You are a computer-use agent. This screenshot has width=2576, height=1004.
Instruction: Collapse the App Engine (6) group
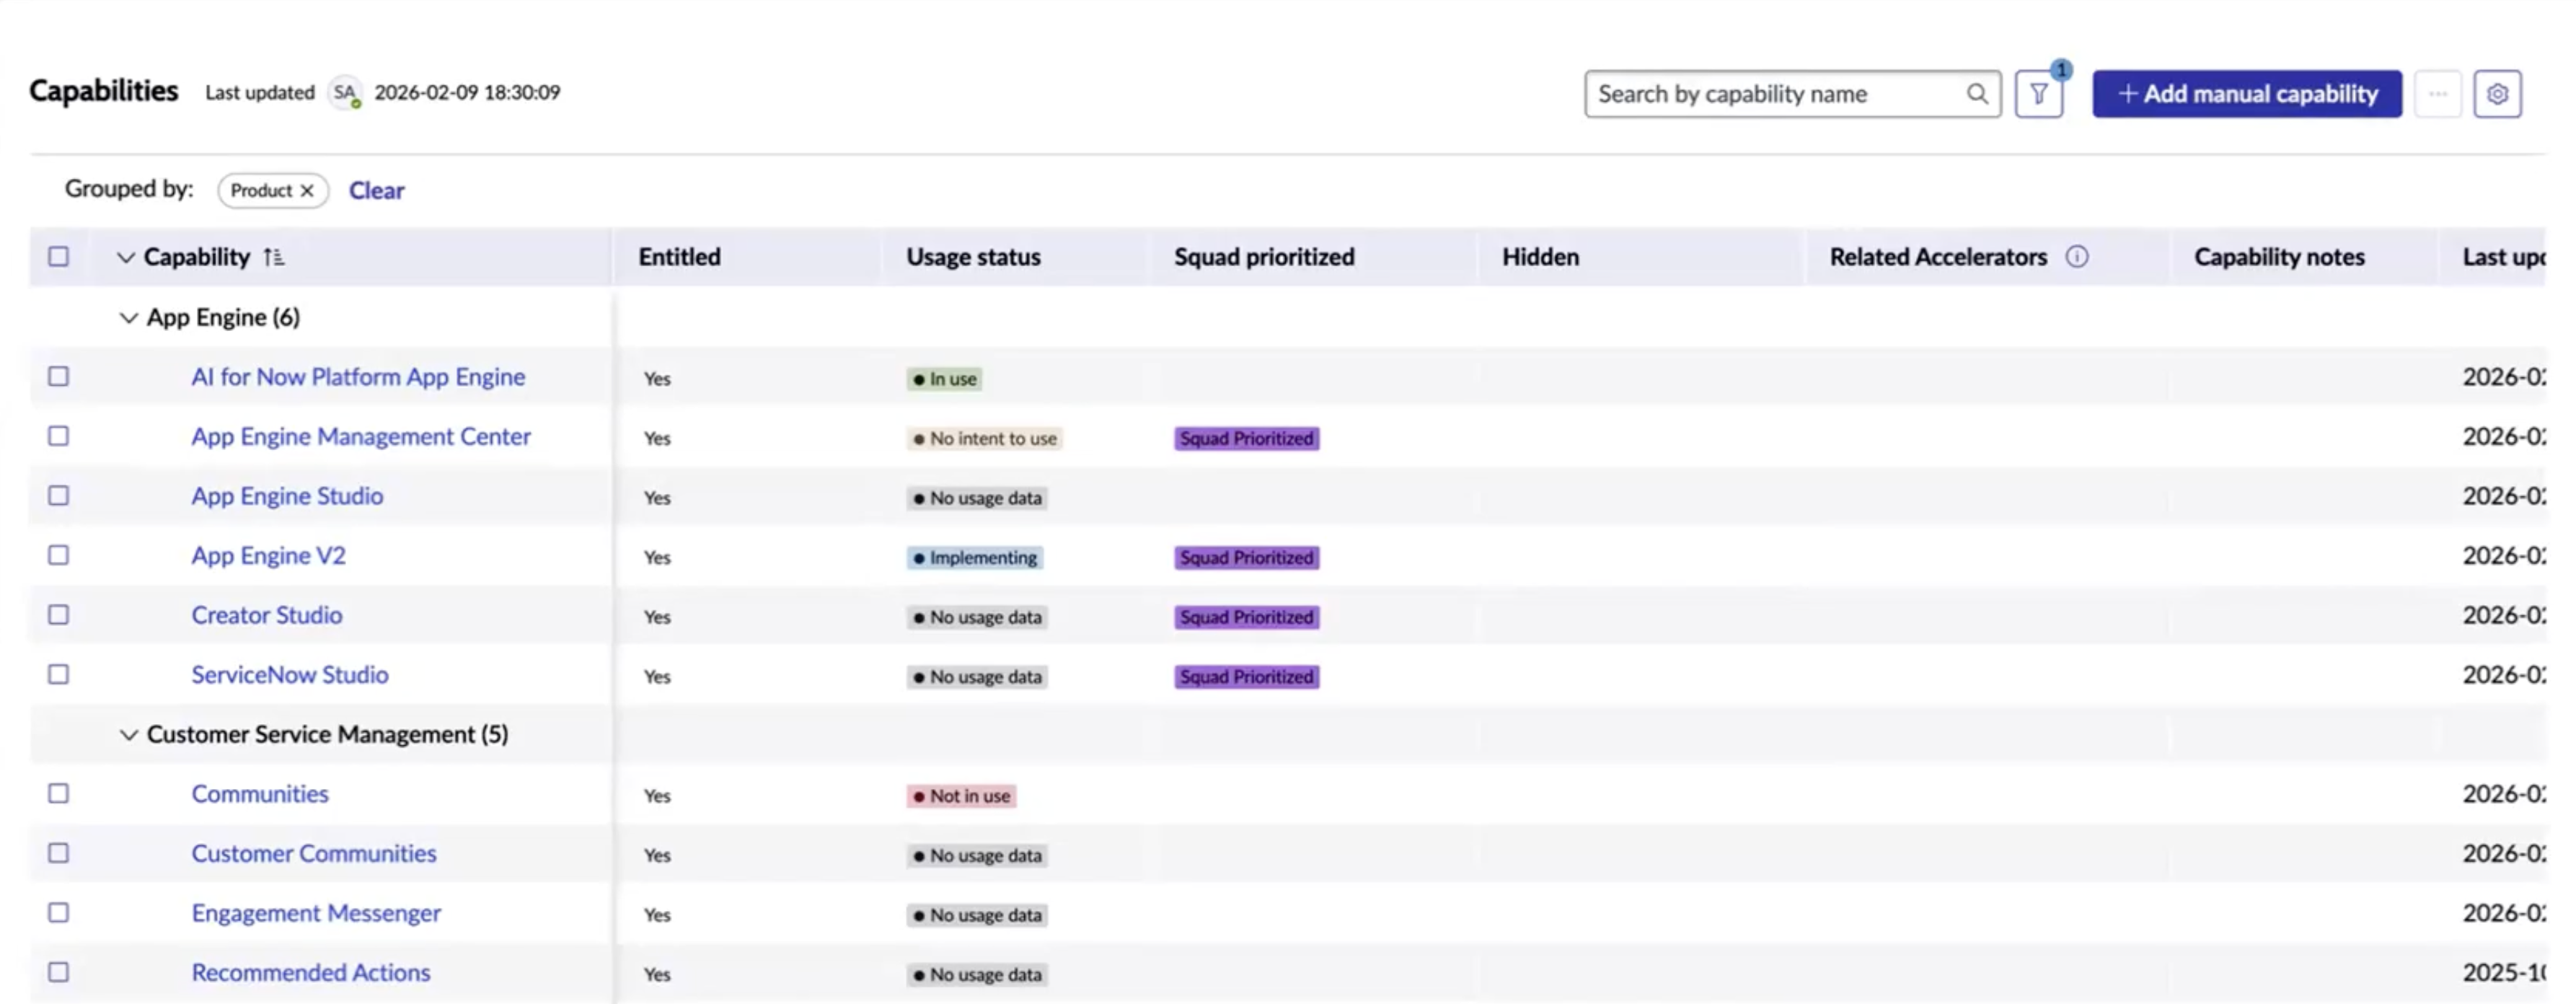(128, 318)
